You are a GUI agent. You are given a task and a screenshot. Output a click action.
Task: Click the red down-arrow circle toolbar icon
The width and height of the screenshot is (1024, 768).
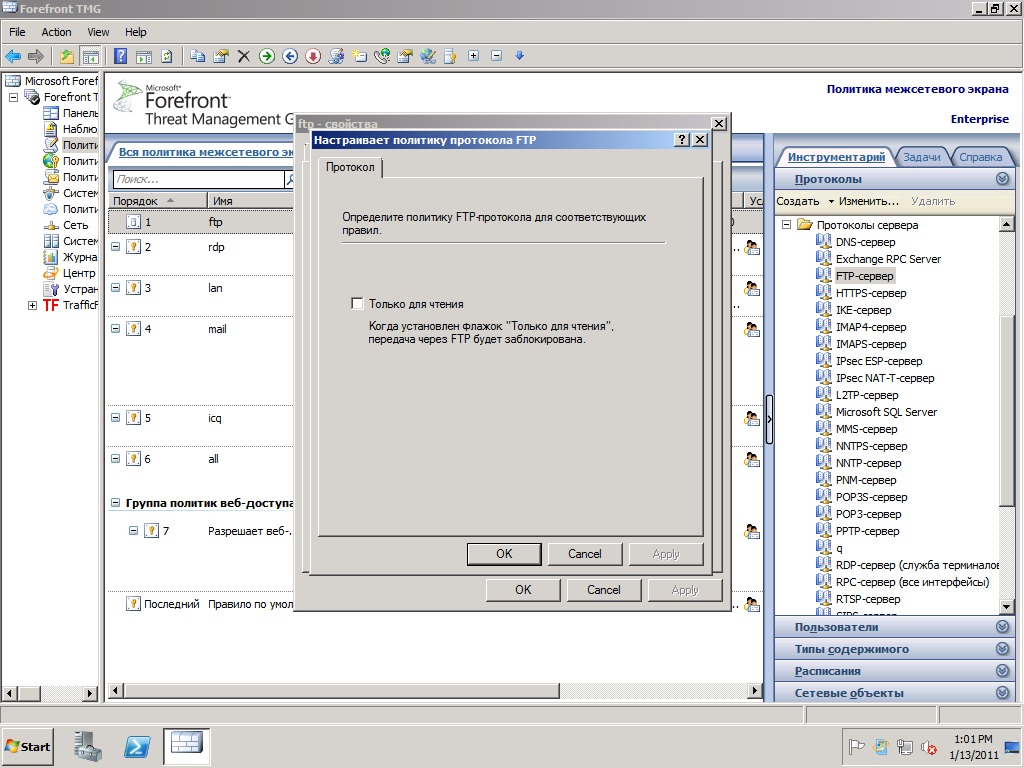pyautogui.click(x=313, y=56)
